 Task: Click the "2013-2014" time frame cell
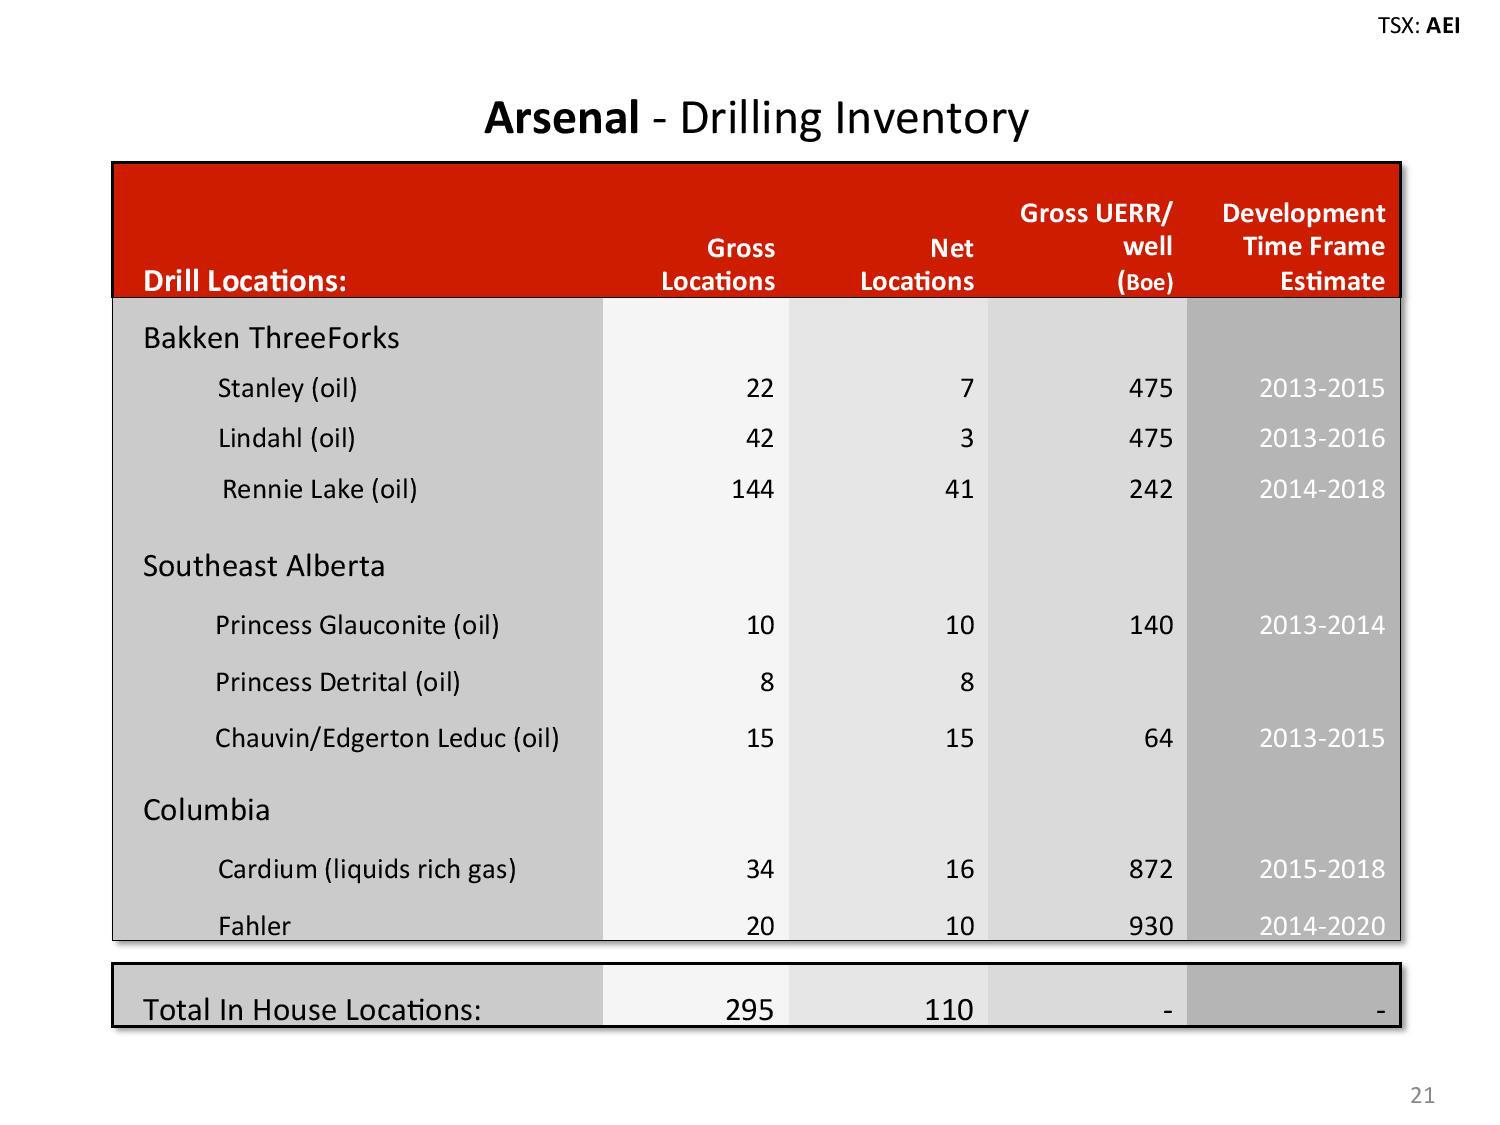point(1322,625)
